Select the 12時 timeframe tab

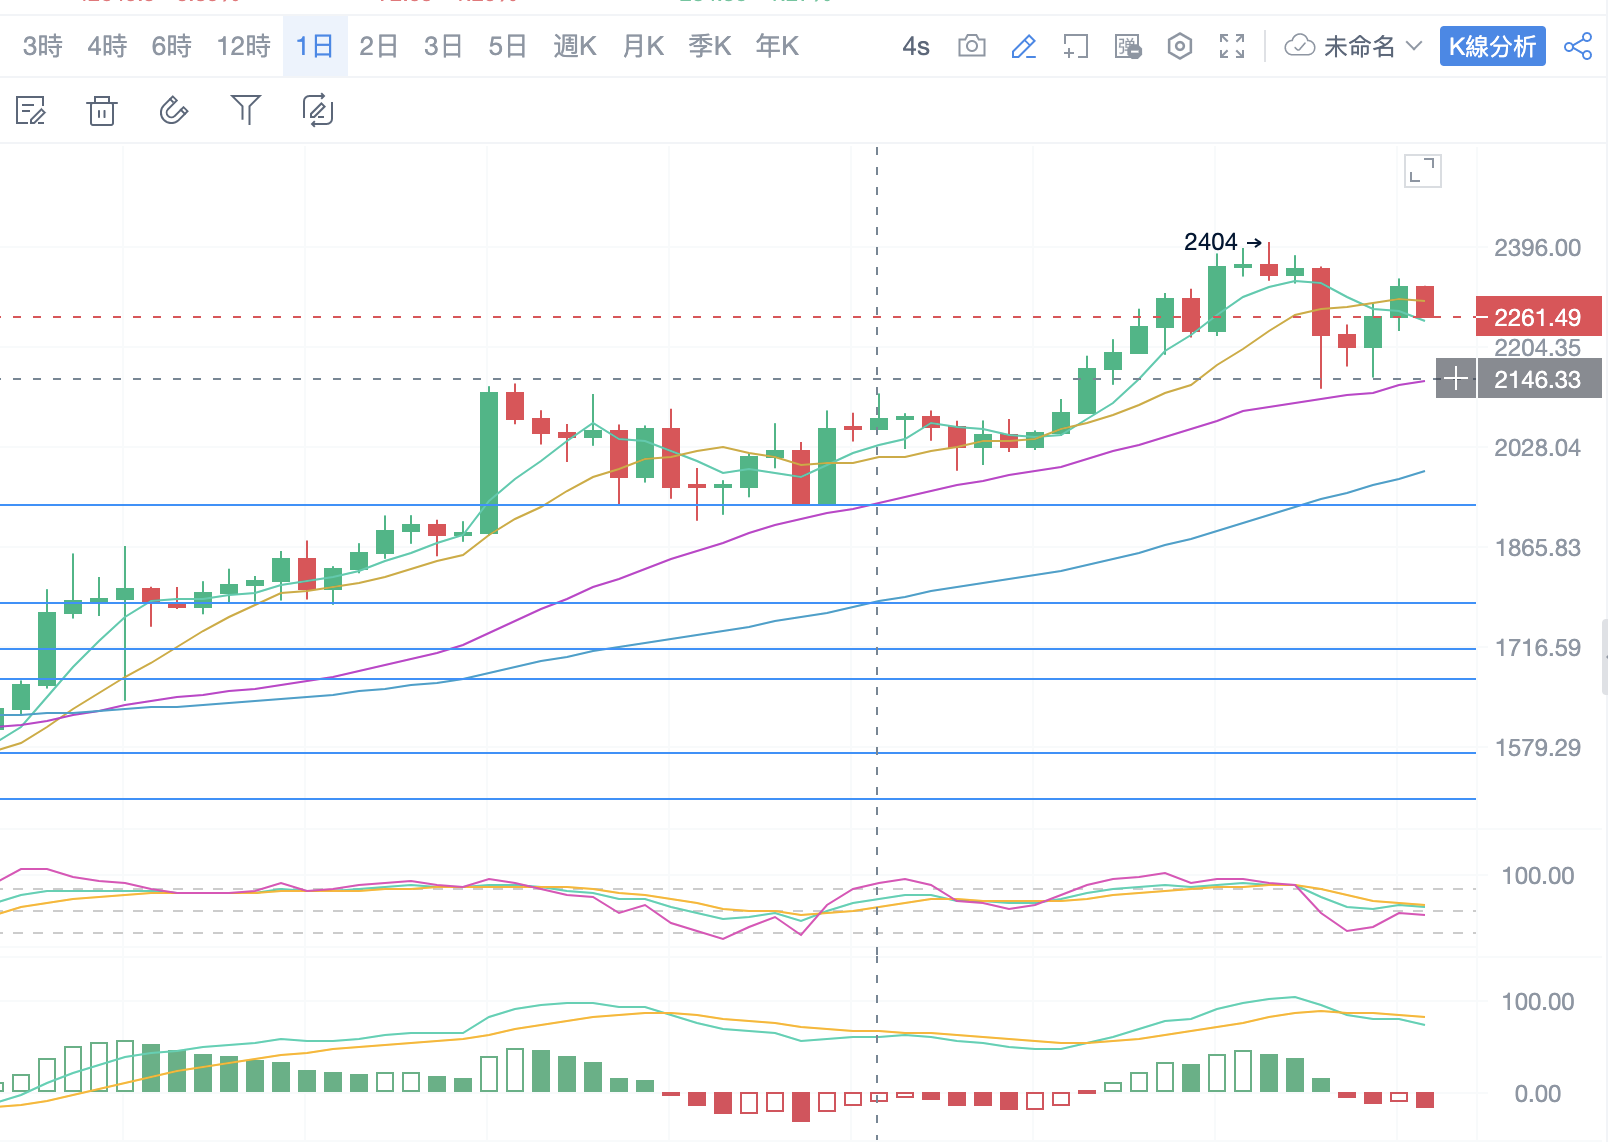244,46
